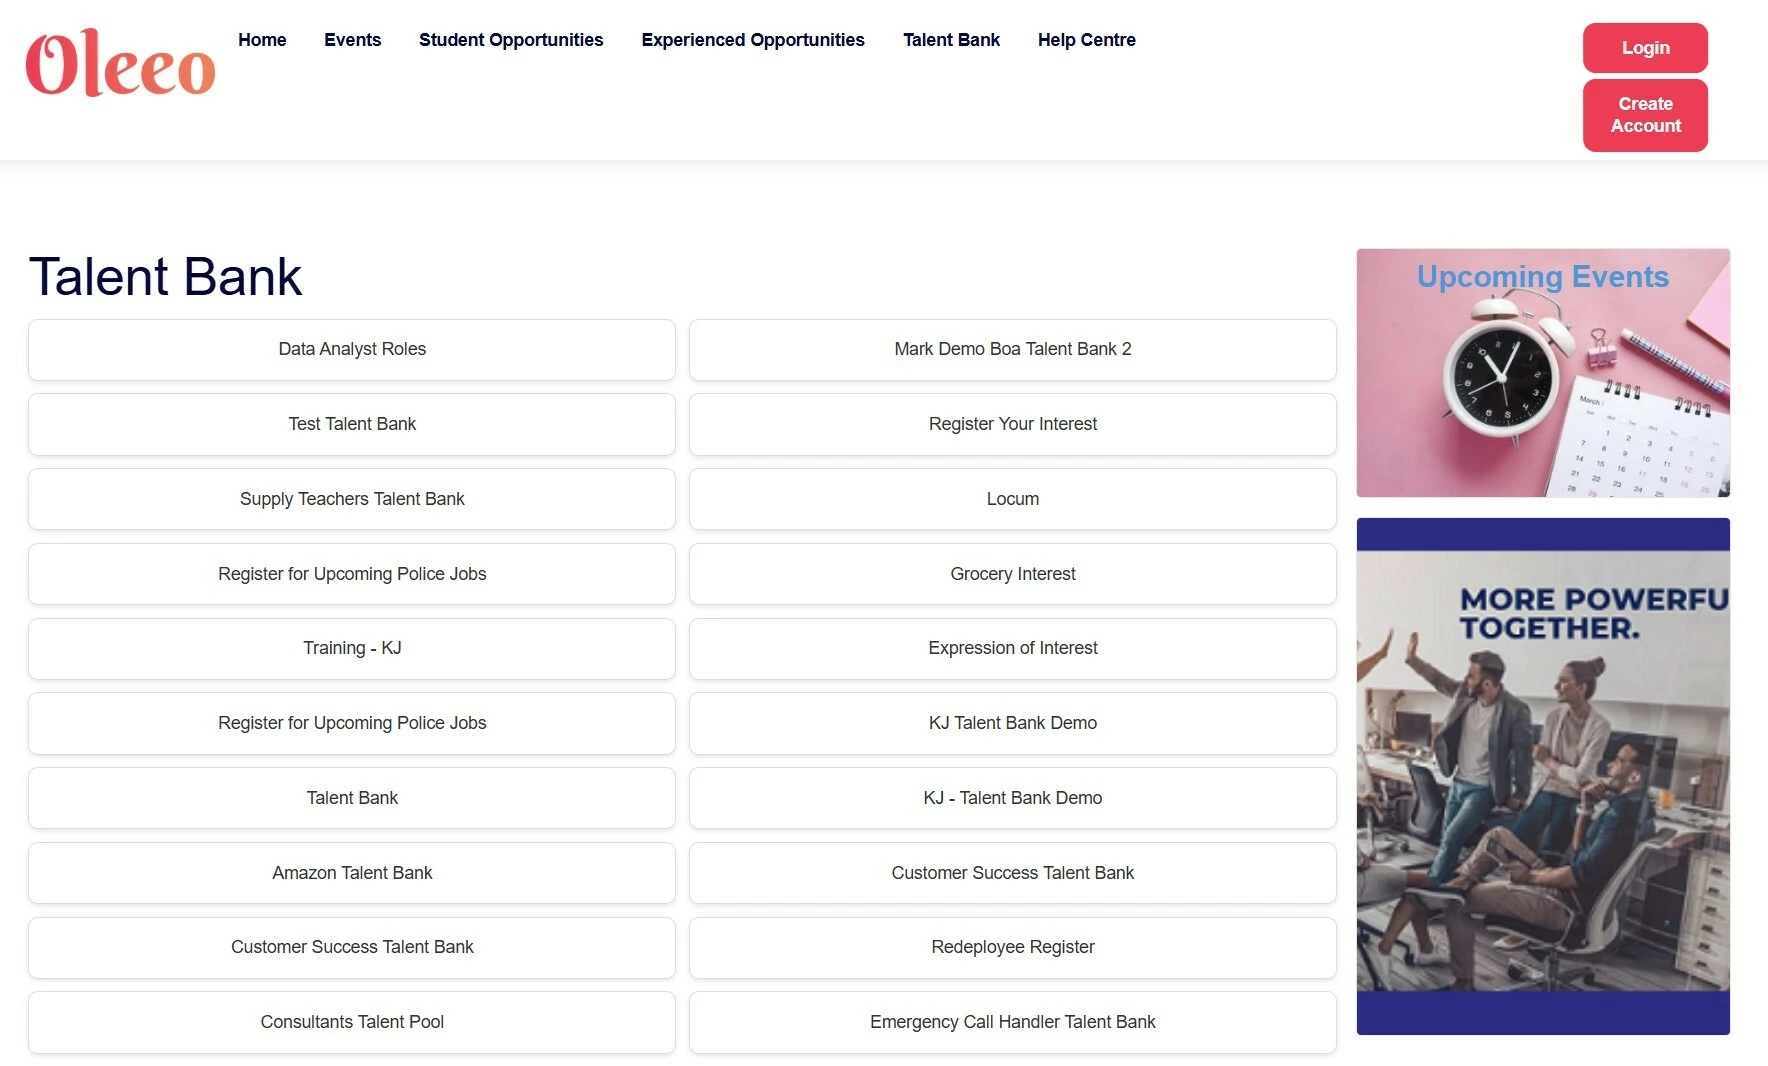Open KJ Talent Bank Demo without hyphen
Viewport: 1768px width, 1066px height.
tap(1013, 723)
